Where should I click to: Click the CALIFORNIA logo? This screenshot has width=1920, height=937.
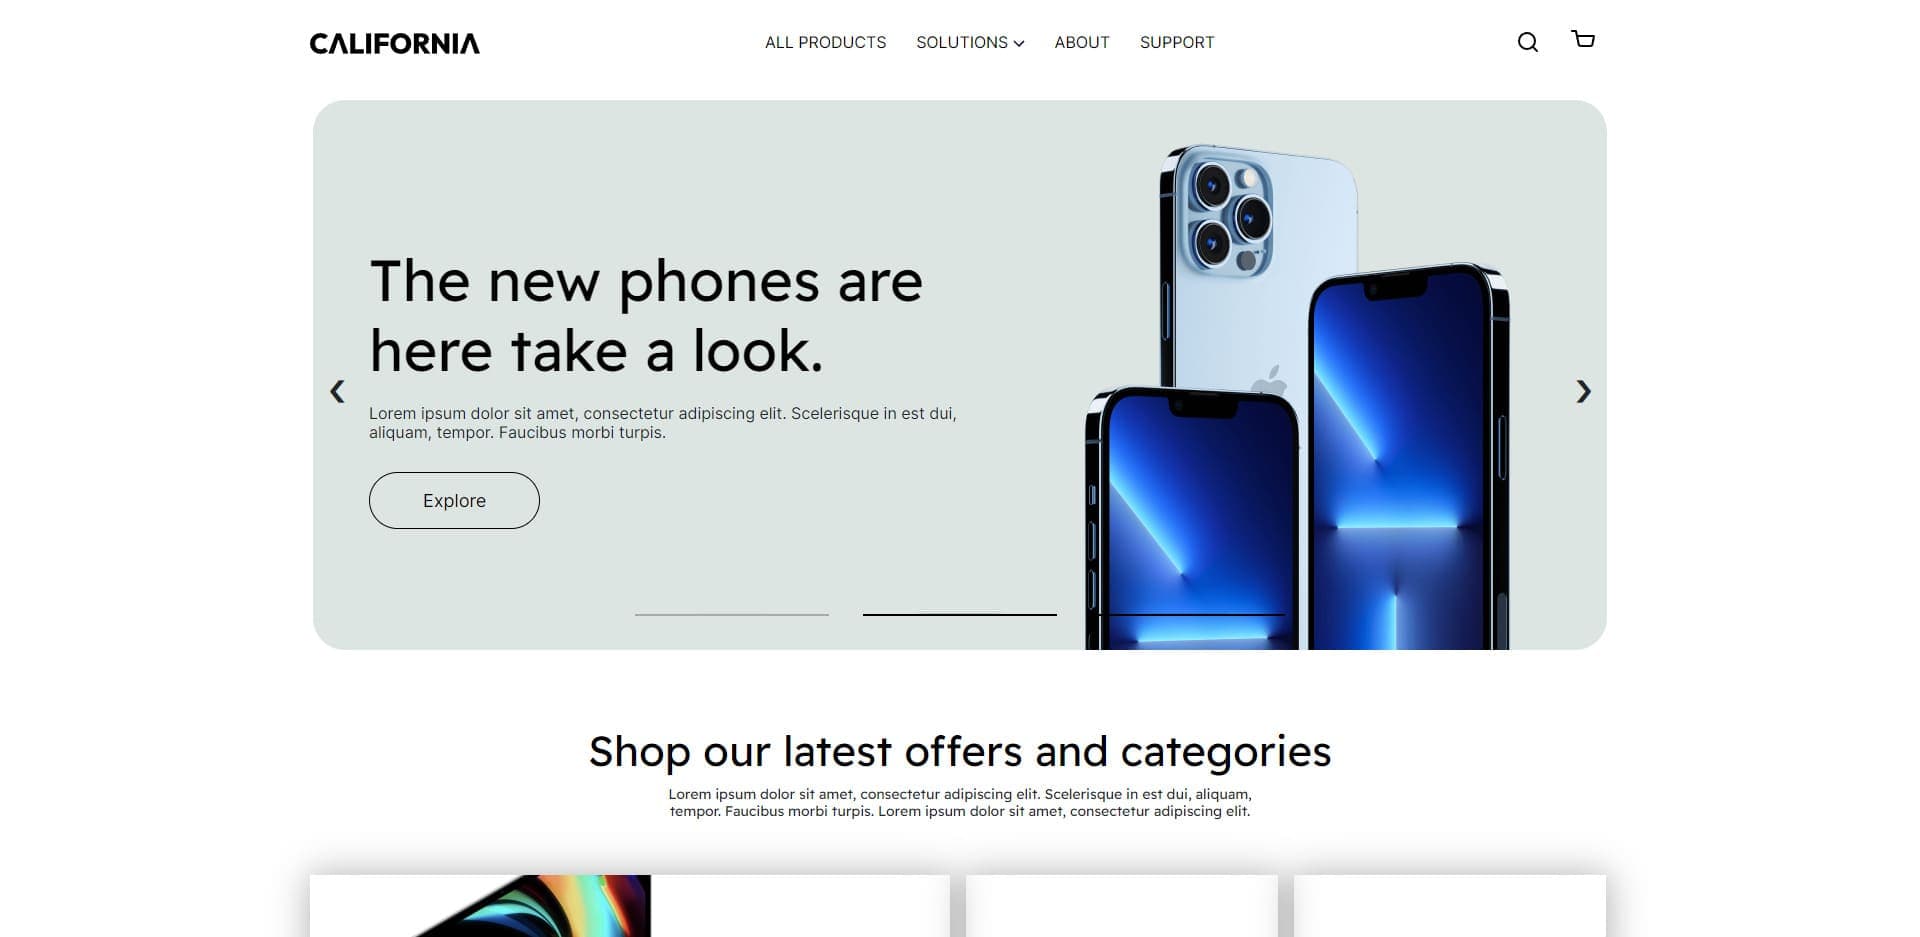(x=395, y=43)
